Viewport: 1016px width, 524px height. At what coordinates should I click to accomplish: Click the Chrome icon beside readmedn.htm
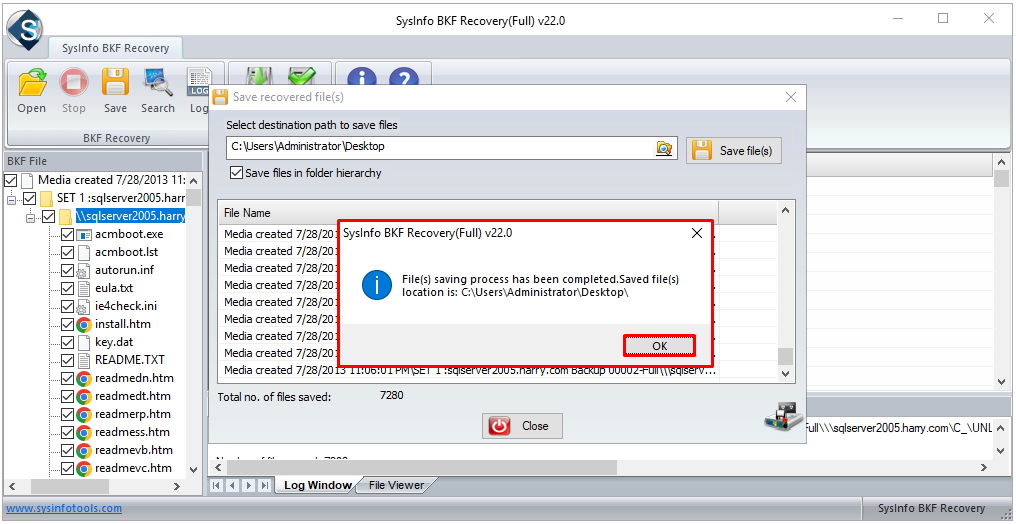pos(84,378)
